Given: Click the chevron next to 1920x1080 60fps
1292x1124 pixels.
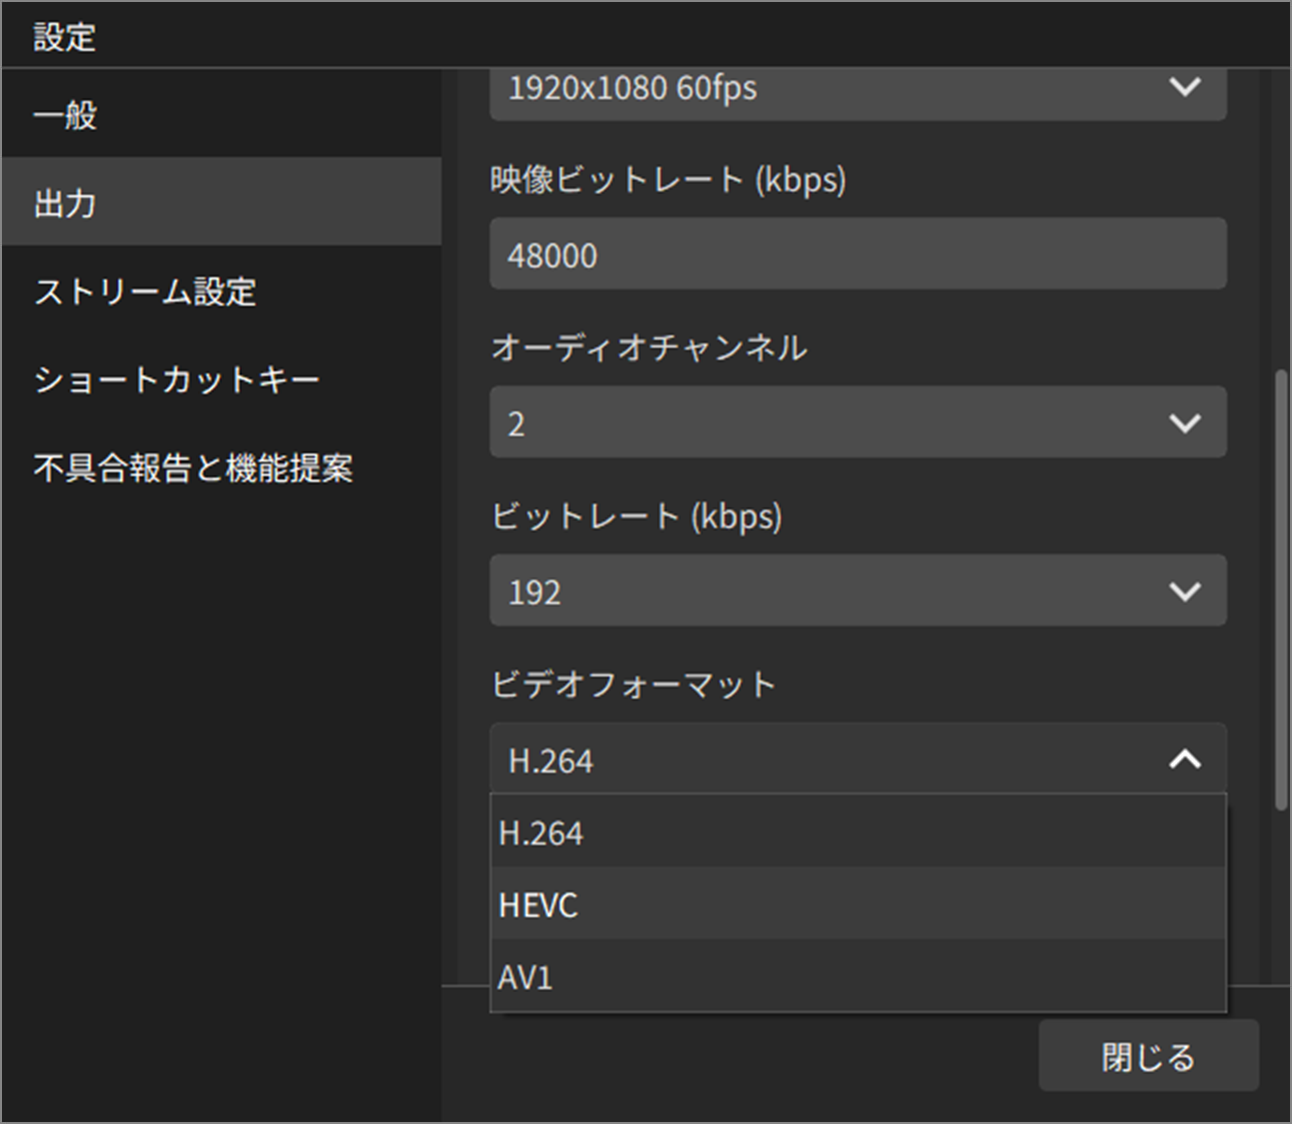Looking at the screenshot, I should [1185, 88].
